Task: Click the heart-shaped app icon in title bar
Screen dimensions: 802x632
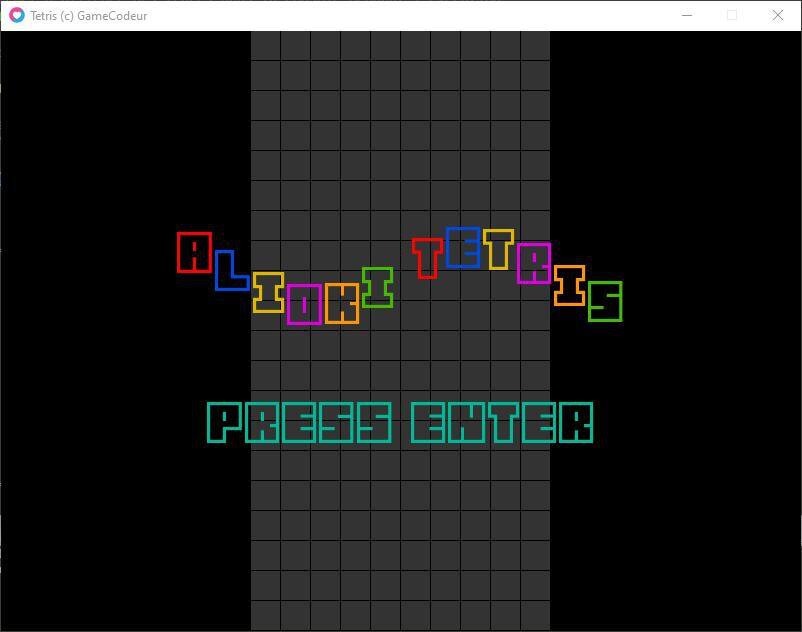Action: coord(17,15)
